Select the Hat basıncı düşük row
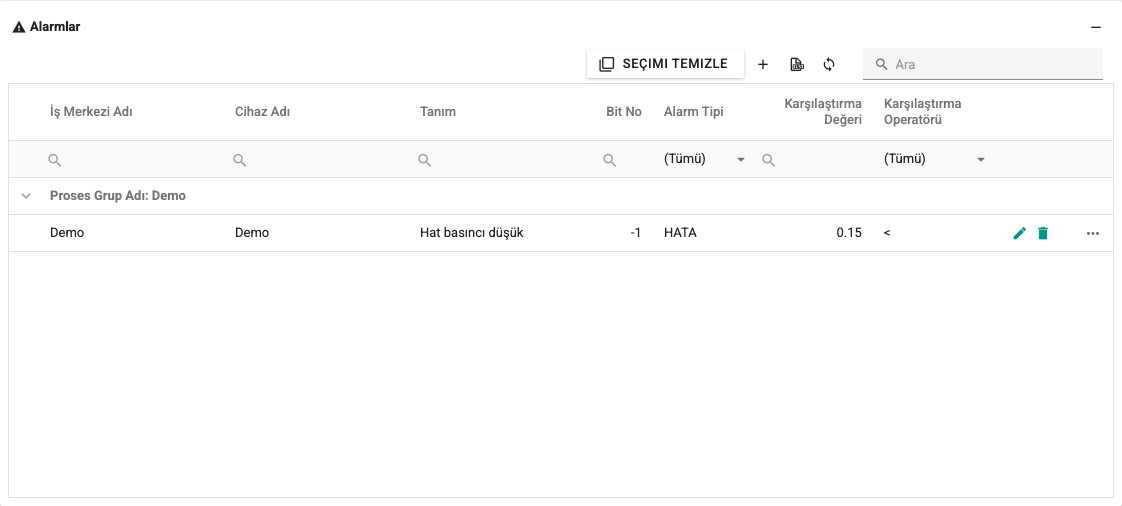1122x506 pixels. pyautogui.click(x=560, y=233)
